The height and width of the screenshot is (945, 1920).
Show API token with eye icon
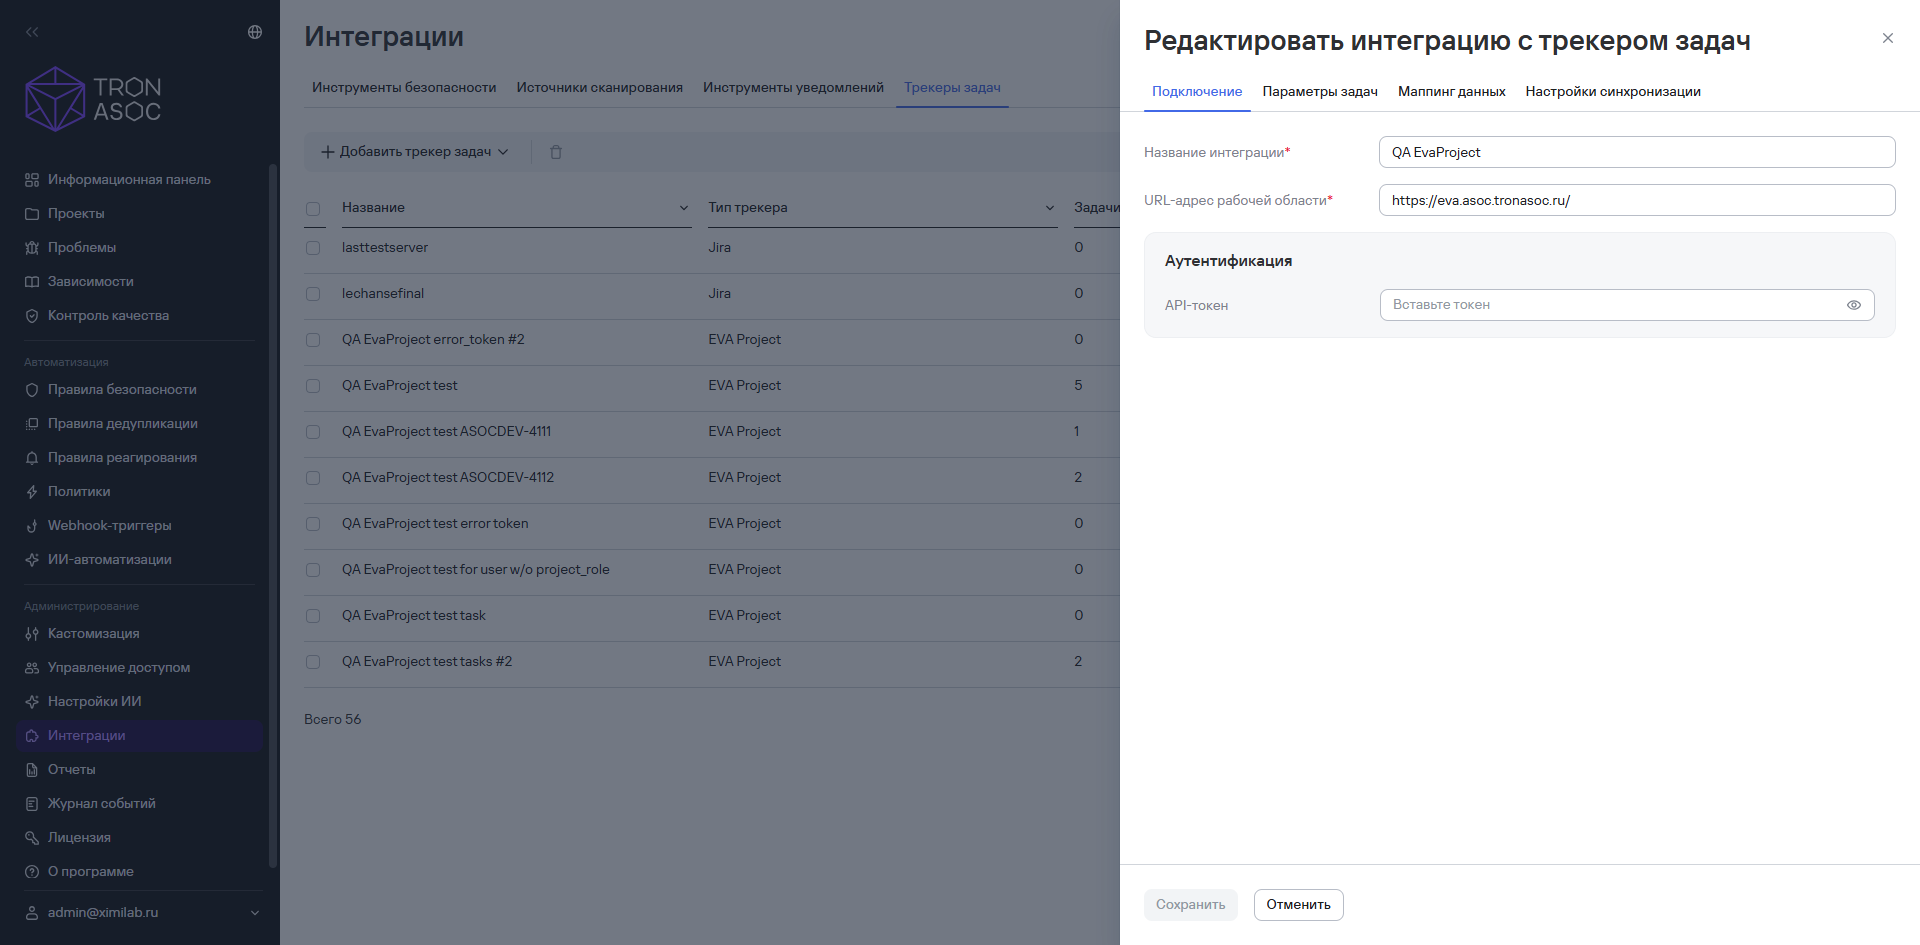point(1854,305)
